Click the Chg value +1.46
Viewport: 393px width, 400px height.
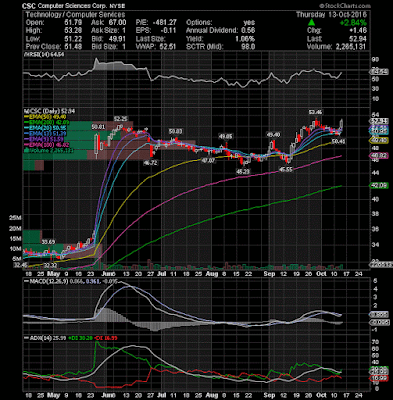tap(357, 31)
